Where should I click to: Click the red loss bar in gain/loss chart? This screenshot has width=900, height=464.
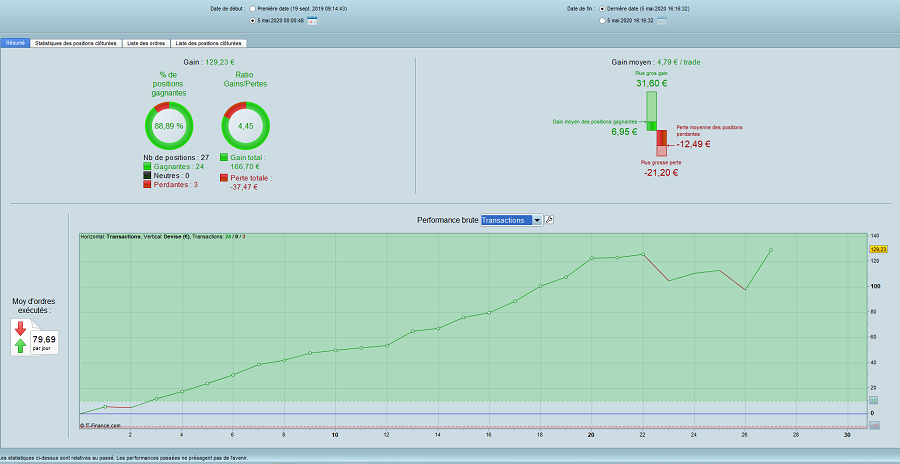pyautogui.click(x=662, y=143)
